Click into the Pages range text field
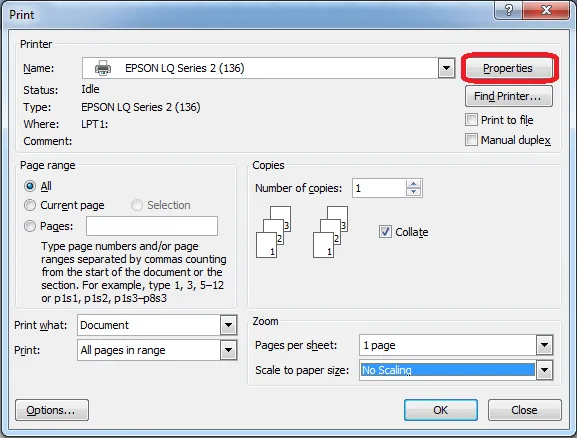 152,226
